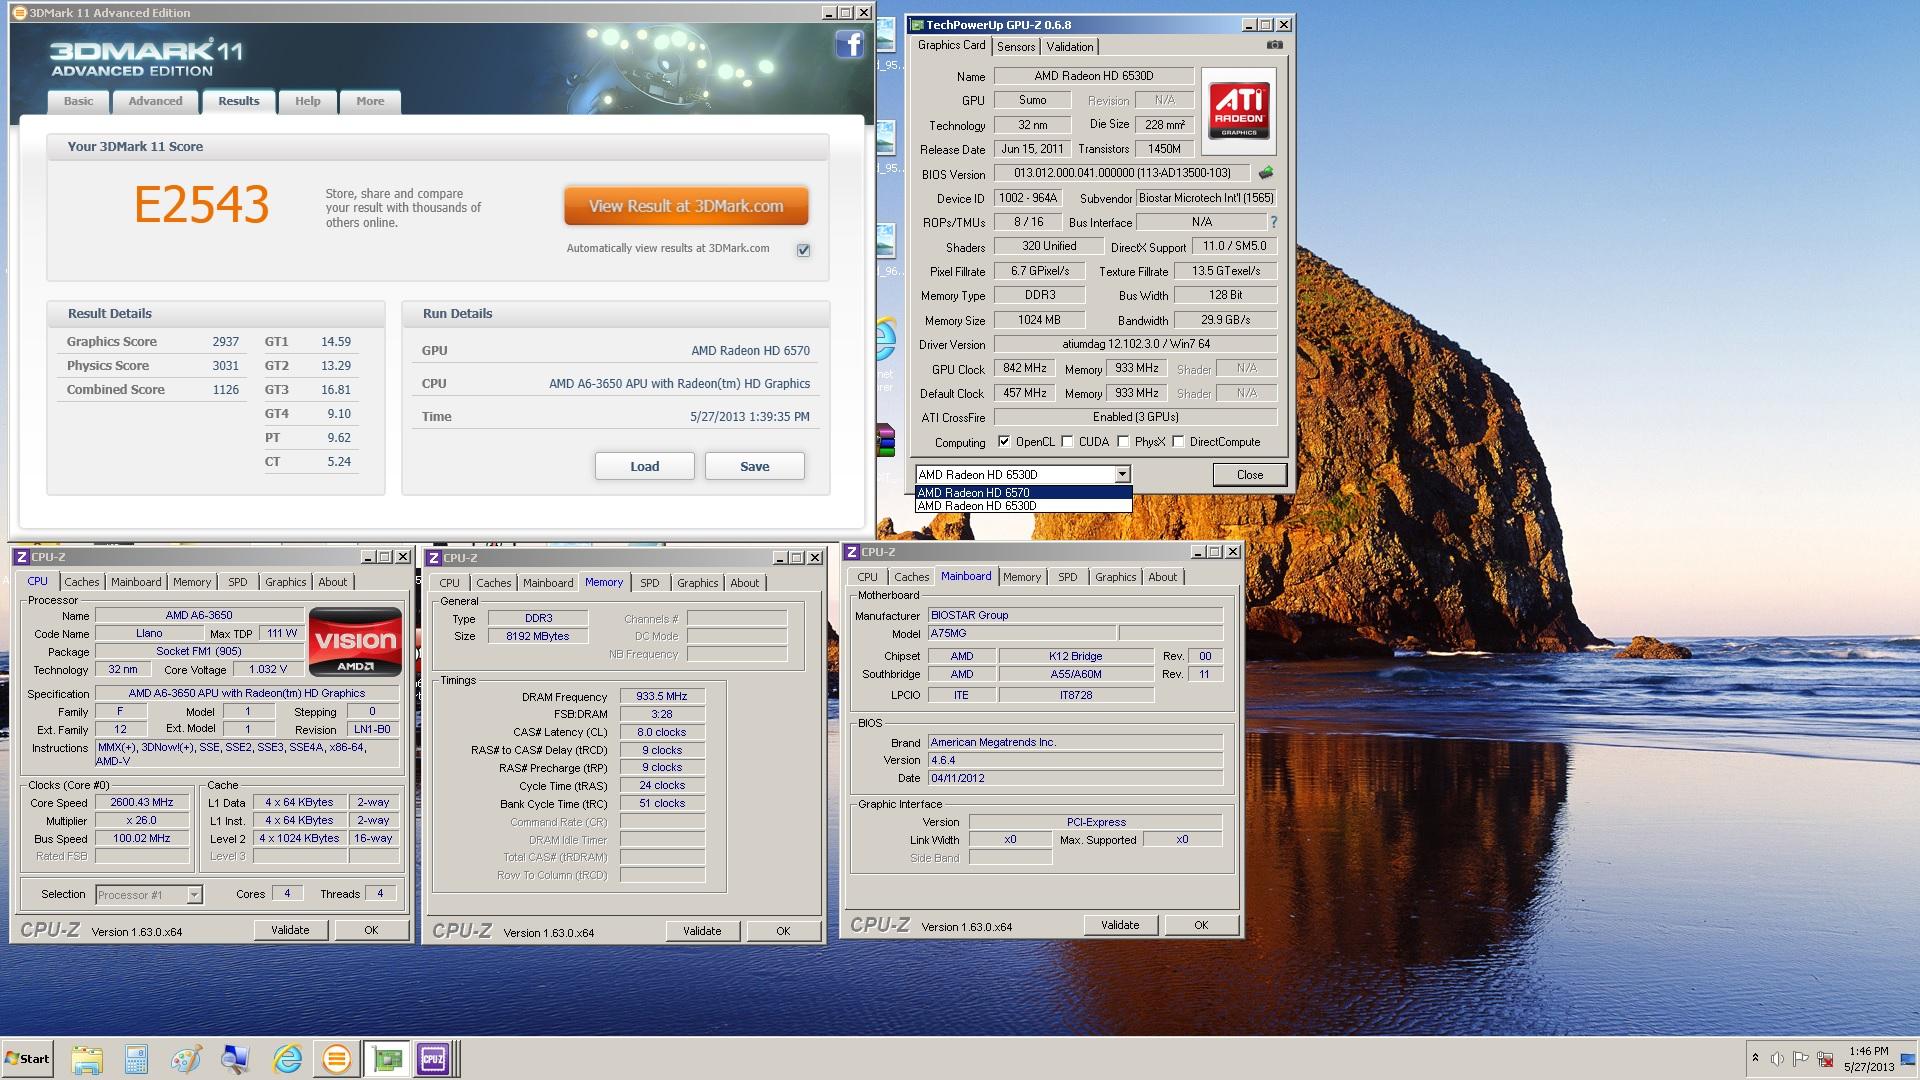Click the CPU-Z Mainboard window title icon
Image resolution: width=1920 pixels, height=1080 pixels.
(x=852, y=552)
